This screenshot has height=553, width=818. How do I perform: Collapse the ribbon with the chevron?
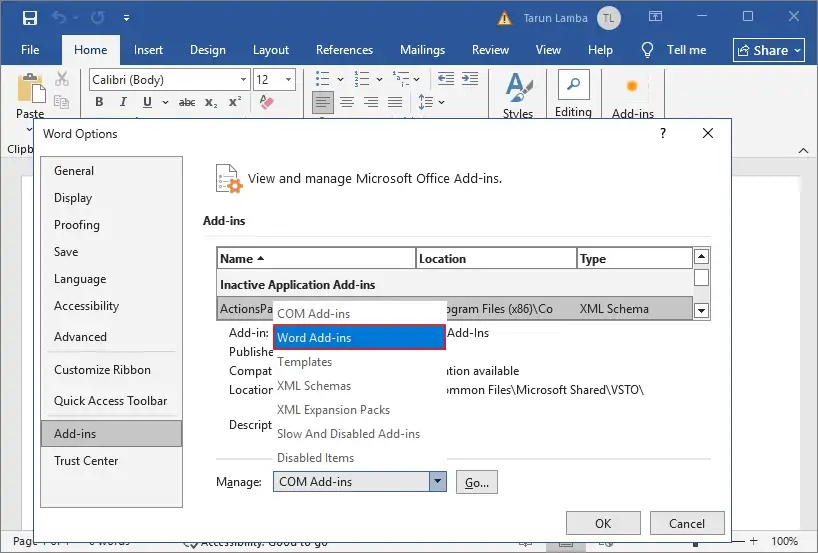(x=803, y=151)
